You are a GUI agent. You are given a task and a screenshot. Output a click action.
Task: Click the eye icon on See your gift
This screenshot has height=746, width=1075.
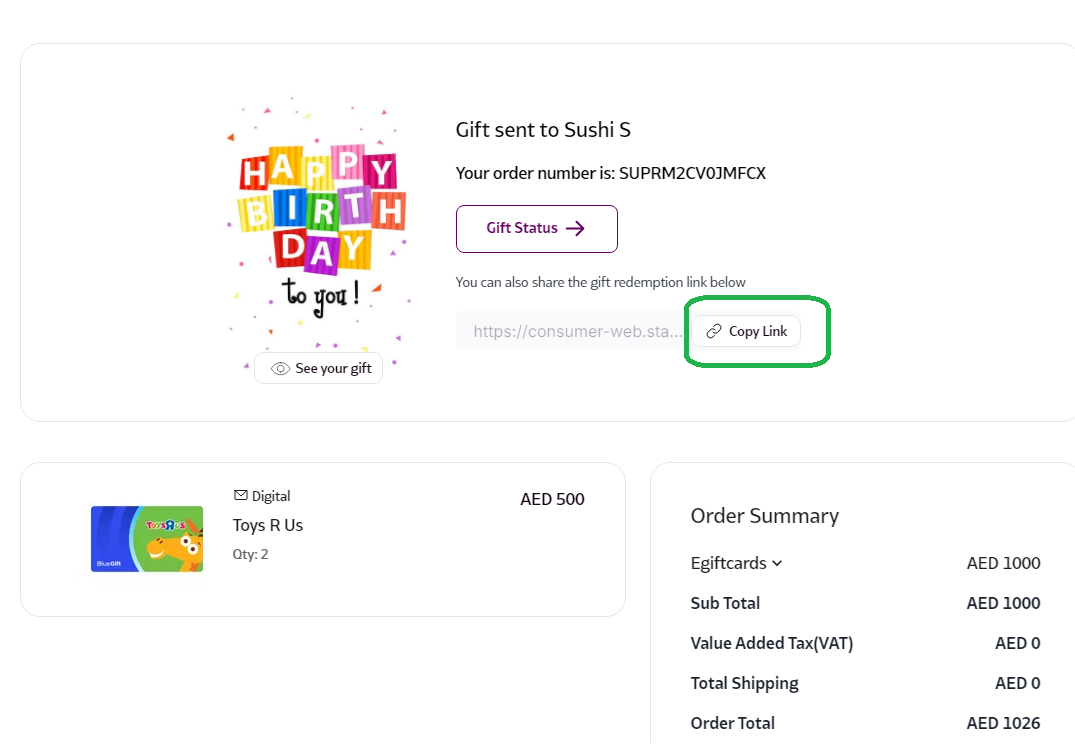pyautogui.click(x=280, y=369)
